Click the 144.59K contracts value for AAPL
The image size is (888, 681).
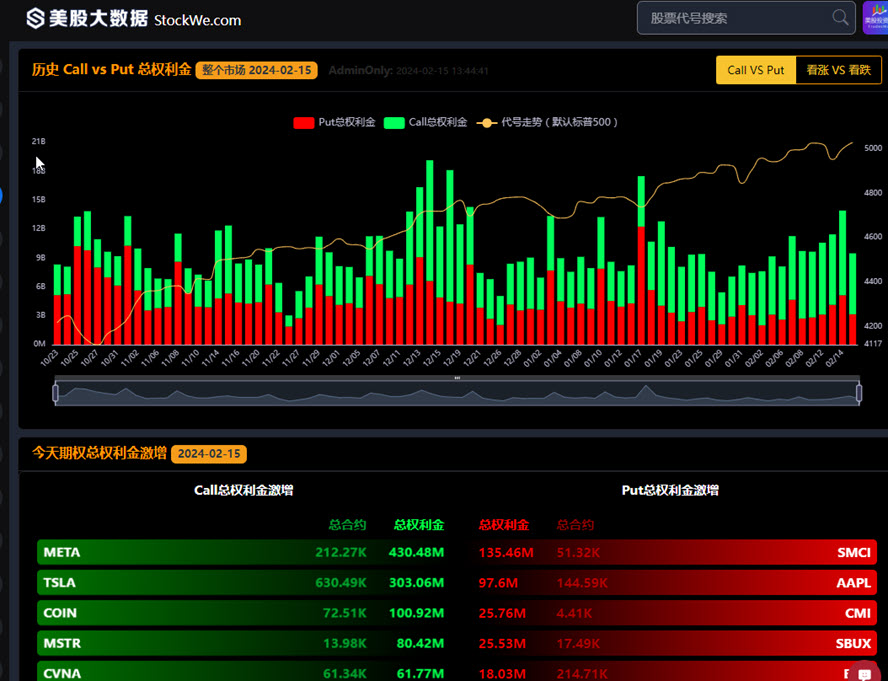[582, 582]
